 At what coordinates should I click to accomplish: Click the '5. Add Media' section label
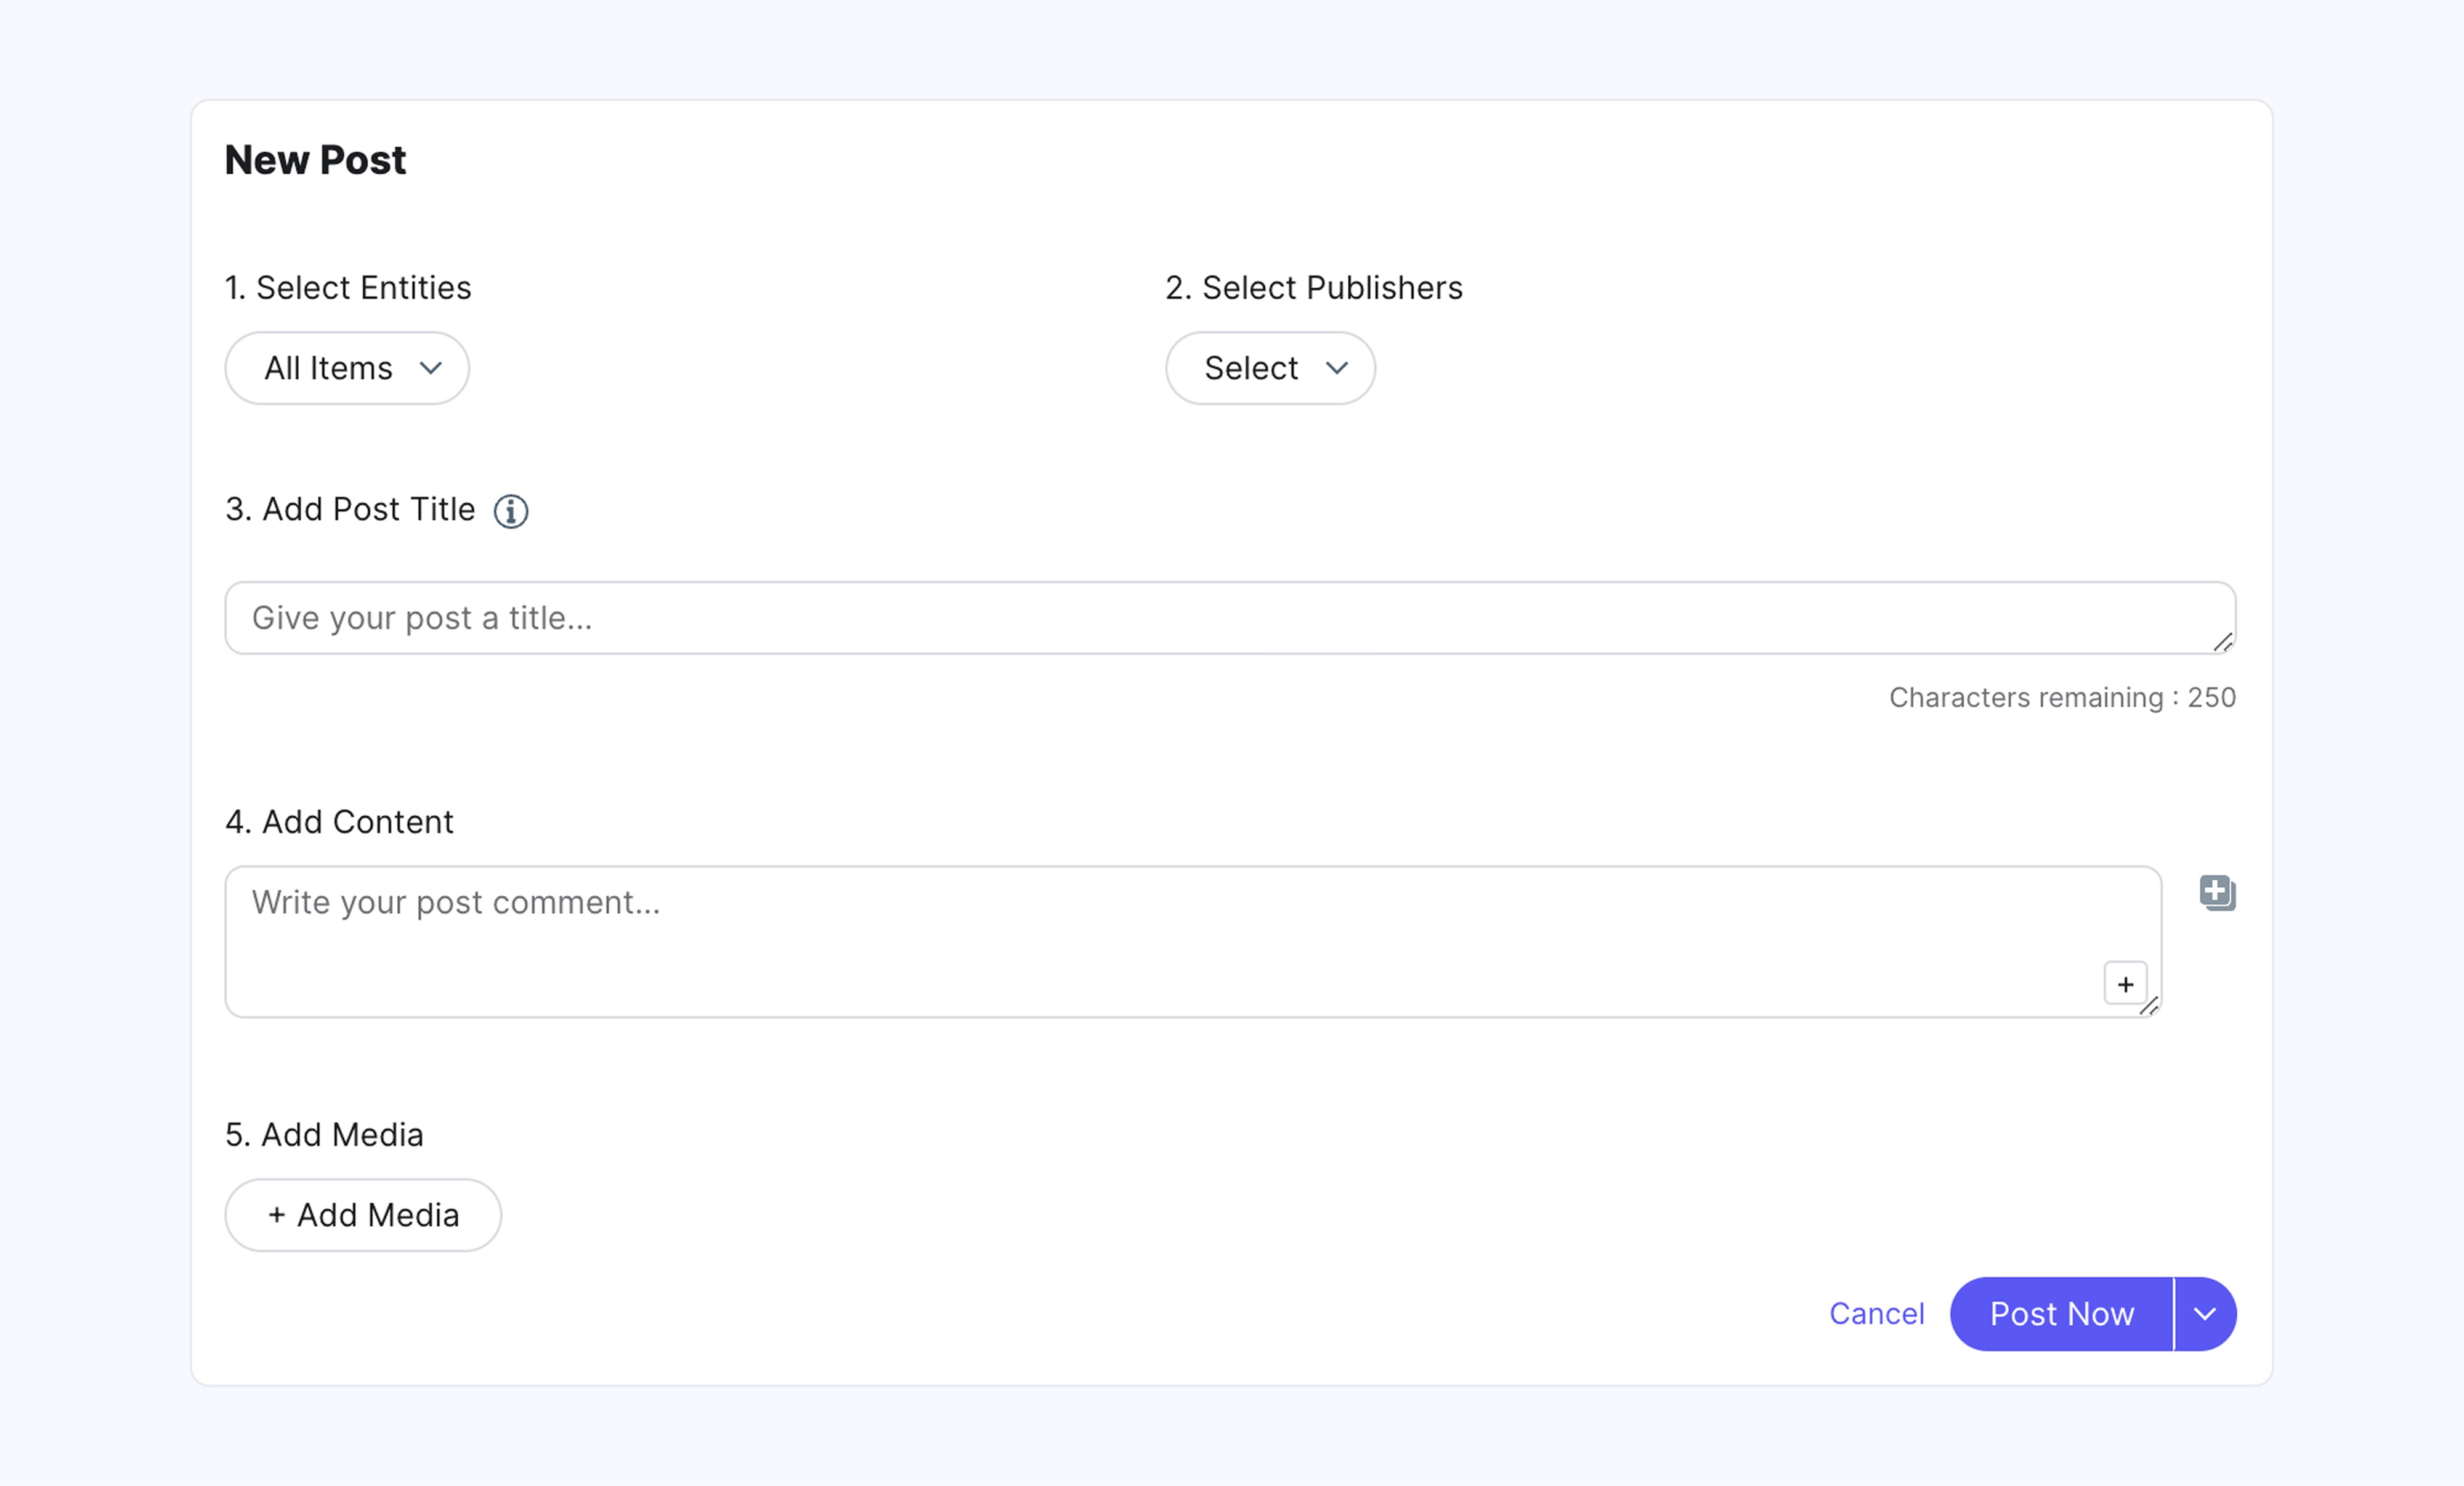tap(324, 1135)
